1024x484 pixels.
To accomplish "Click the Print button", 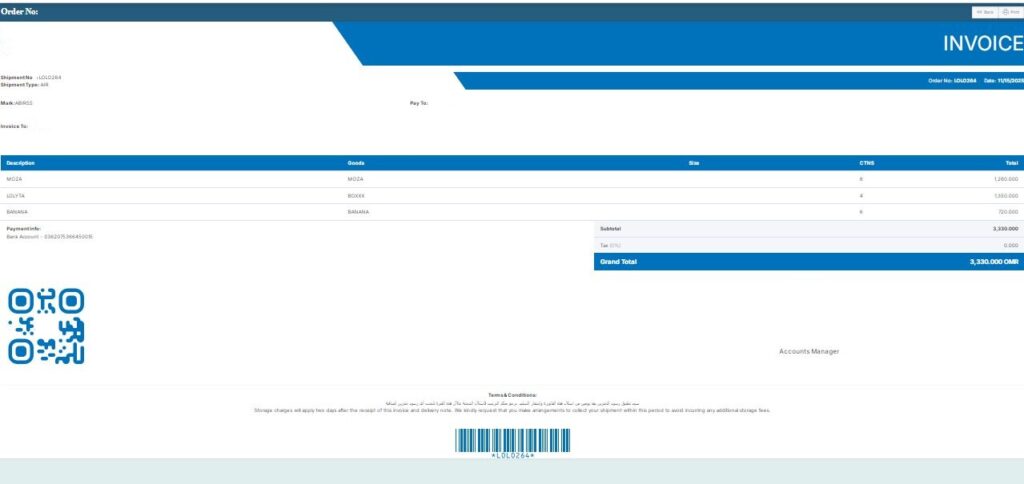I will [x=1010, y=12].
